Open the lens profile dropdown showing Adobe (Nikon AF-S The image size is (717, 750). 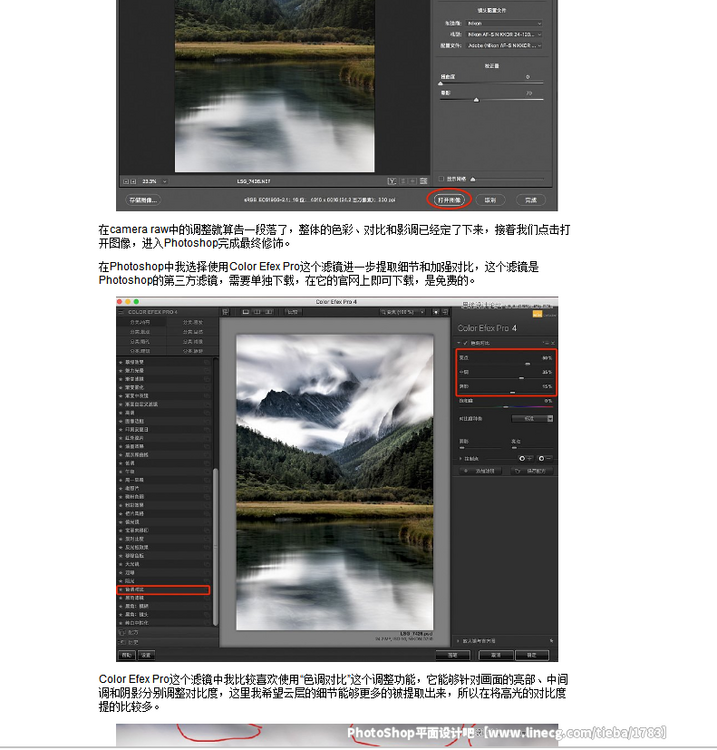click(505, 45)
